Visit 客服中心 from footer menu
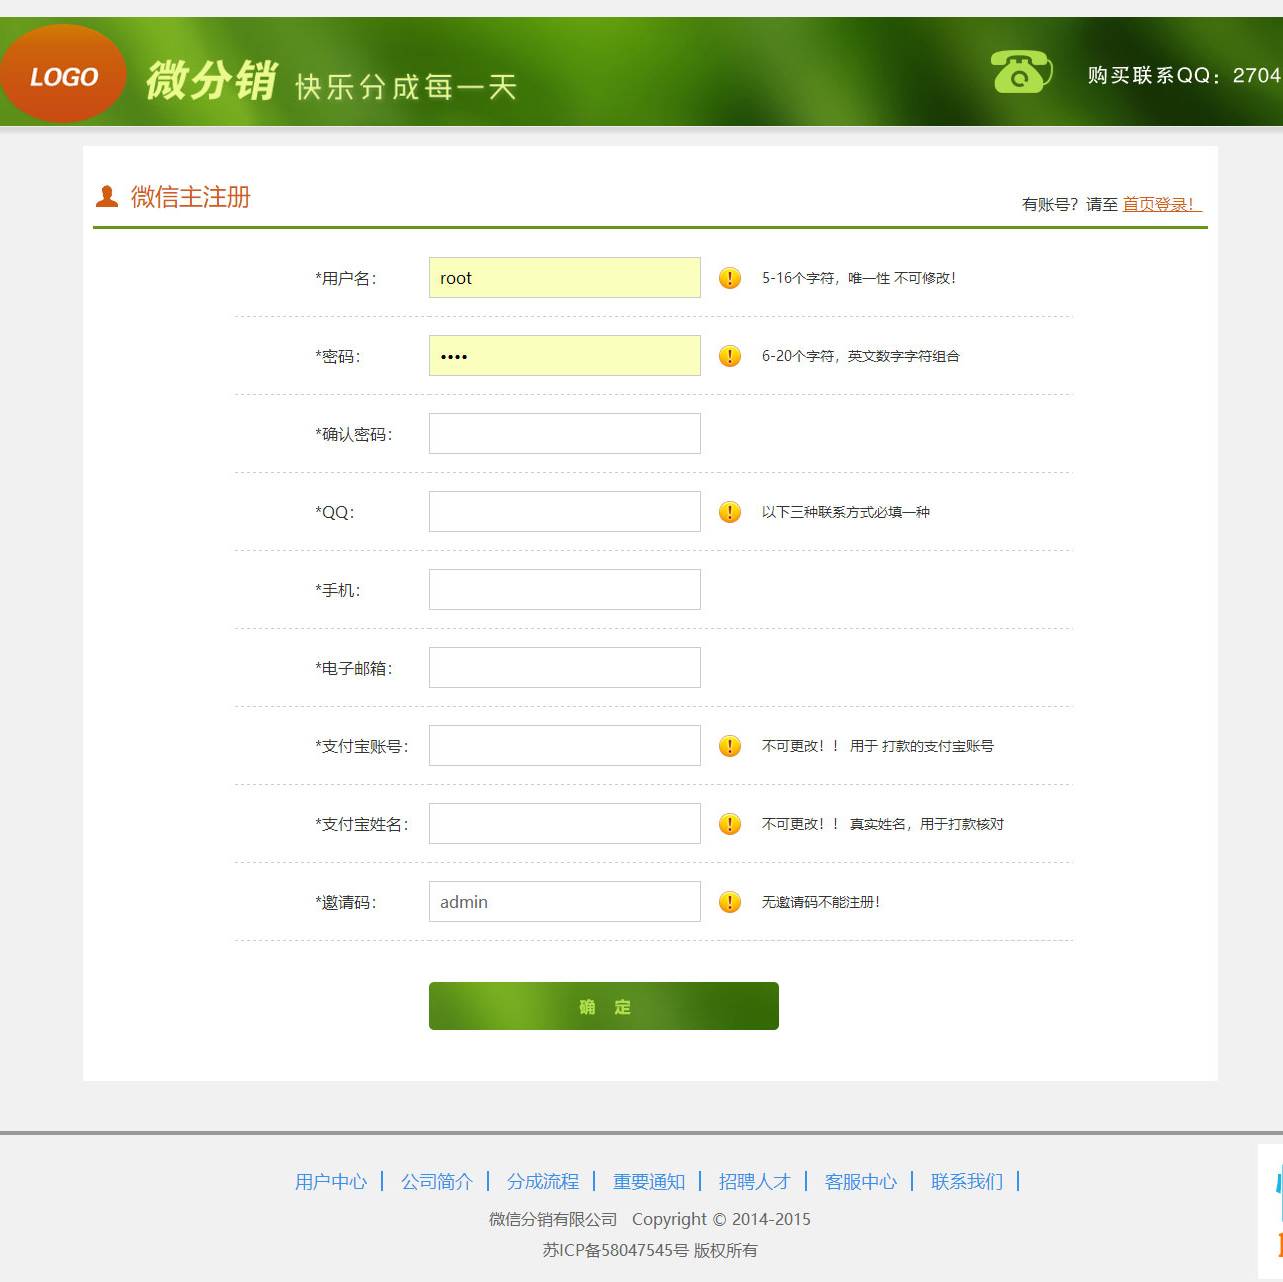This screenshot has height=1282, width=1283. click(861, 1182)
